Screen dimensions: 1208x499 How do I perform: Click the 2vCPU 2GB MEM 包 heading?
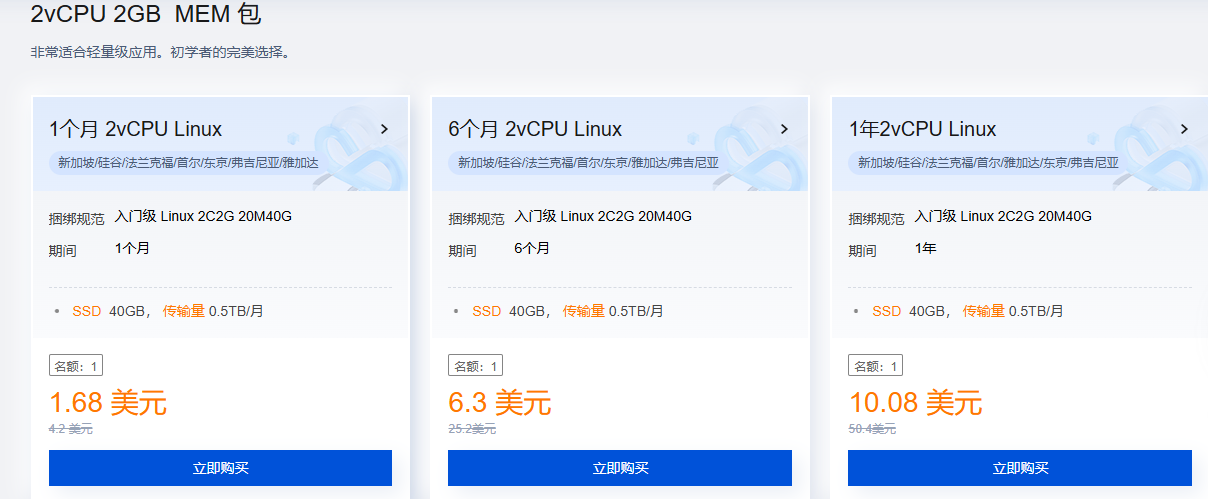tap(146, 15)
